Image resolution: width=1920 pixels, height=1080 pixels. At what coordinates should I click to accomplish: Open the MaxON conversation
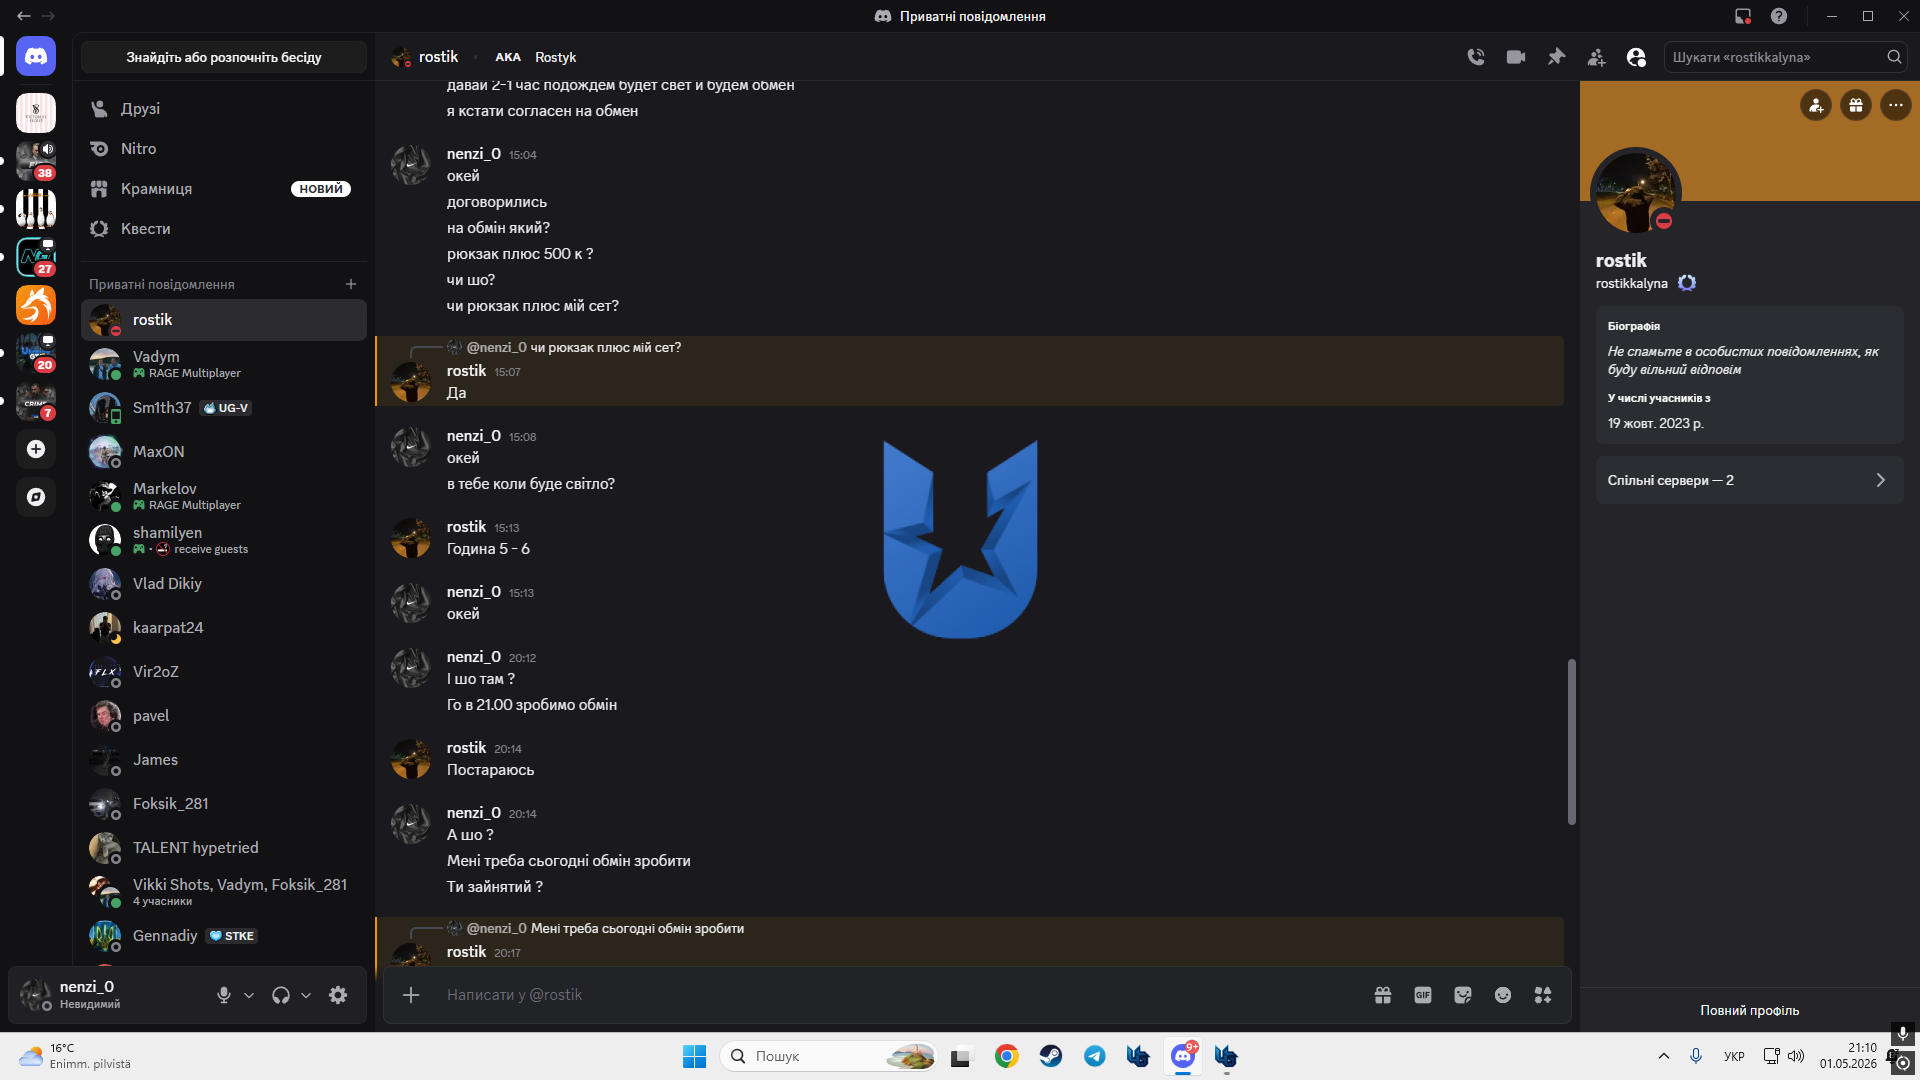(x=224, y=452)
